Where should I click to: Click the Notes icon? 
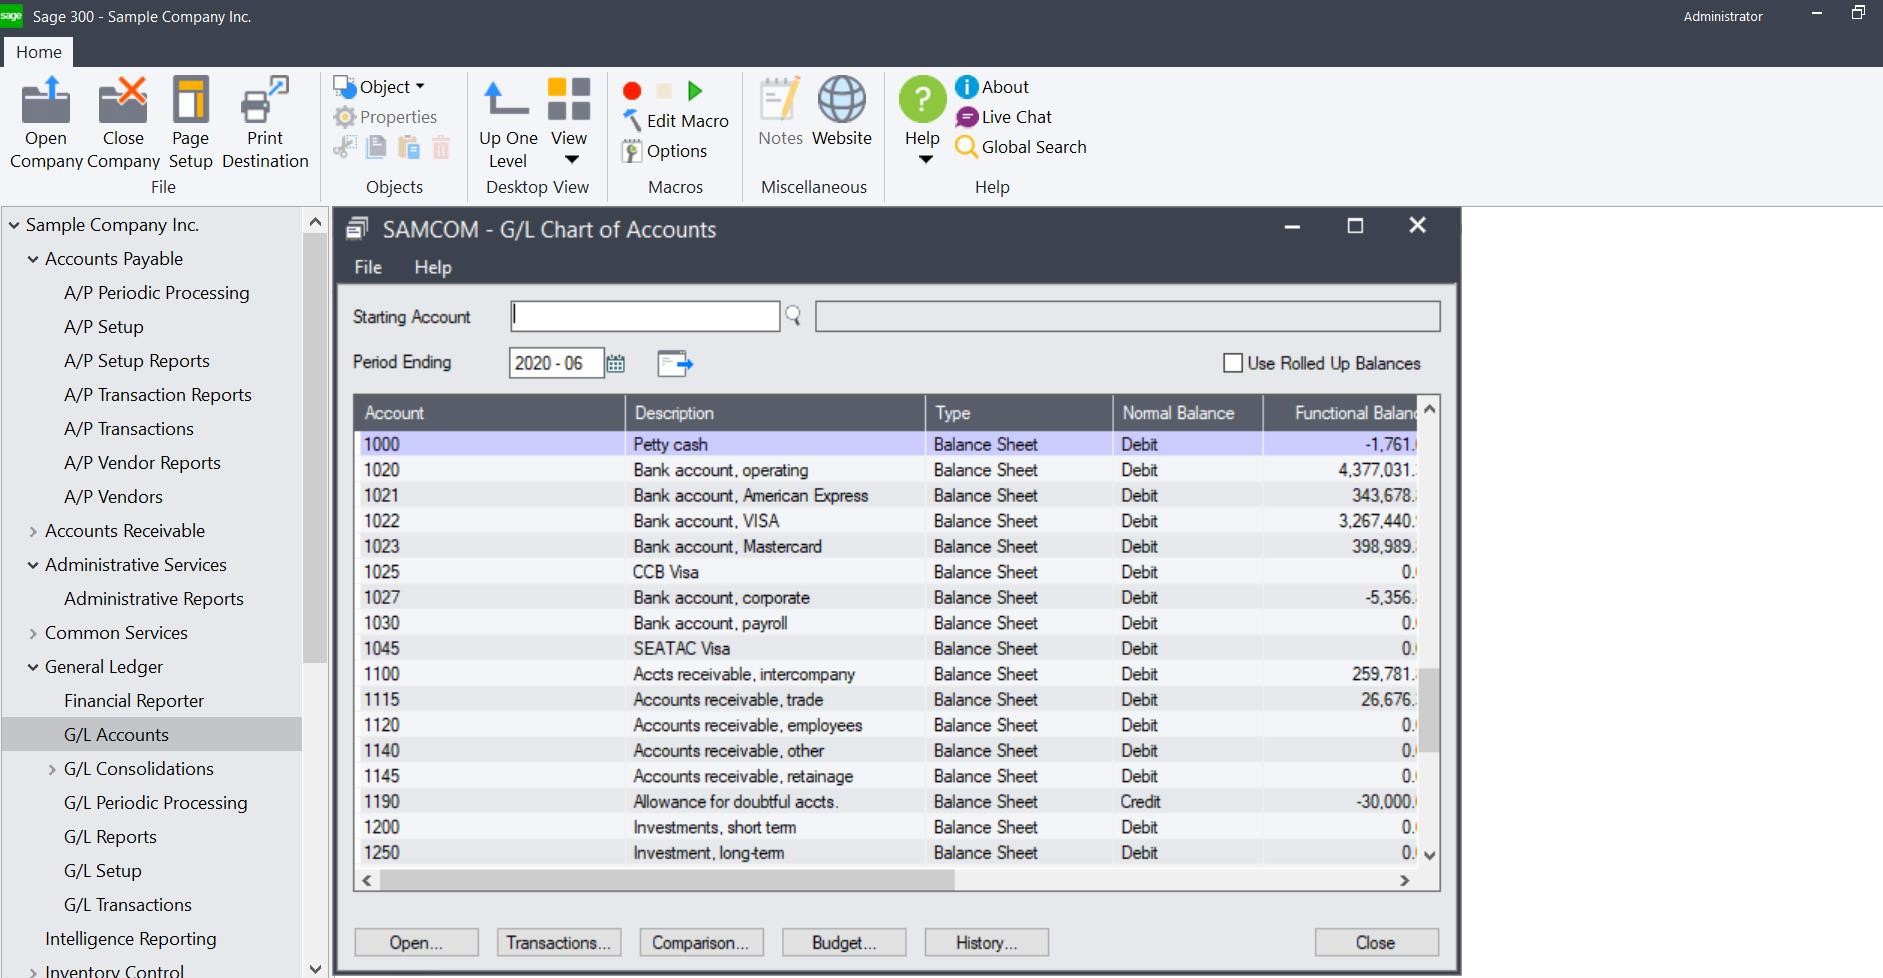tap(780, 100)
